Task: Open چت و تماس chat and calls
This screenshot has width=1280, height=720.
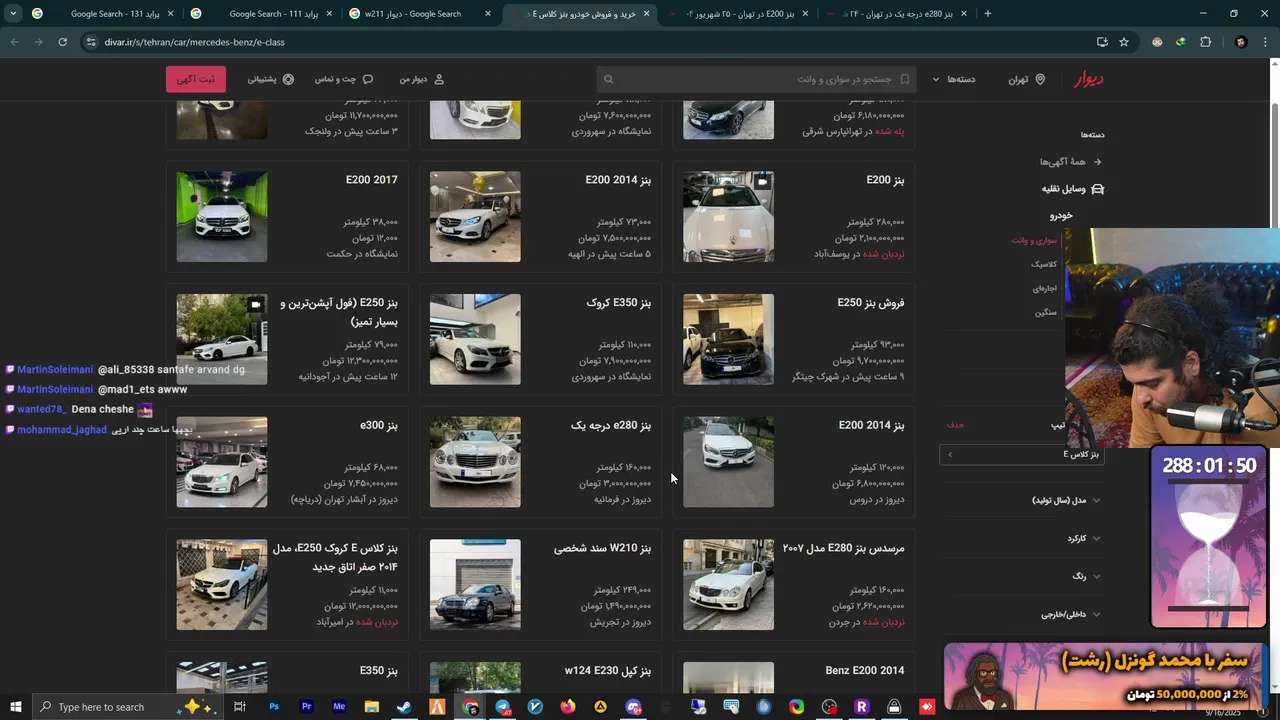Action: [344, 79]
